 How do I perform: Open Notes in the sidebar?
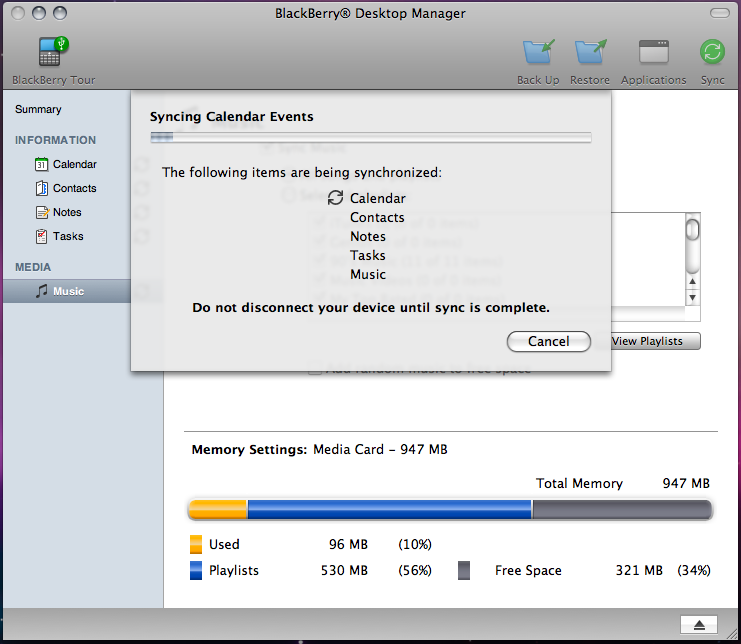coord(67,212)
